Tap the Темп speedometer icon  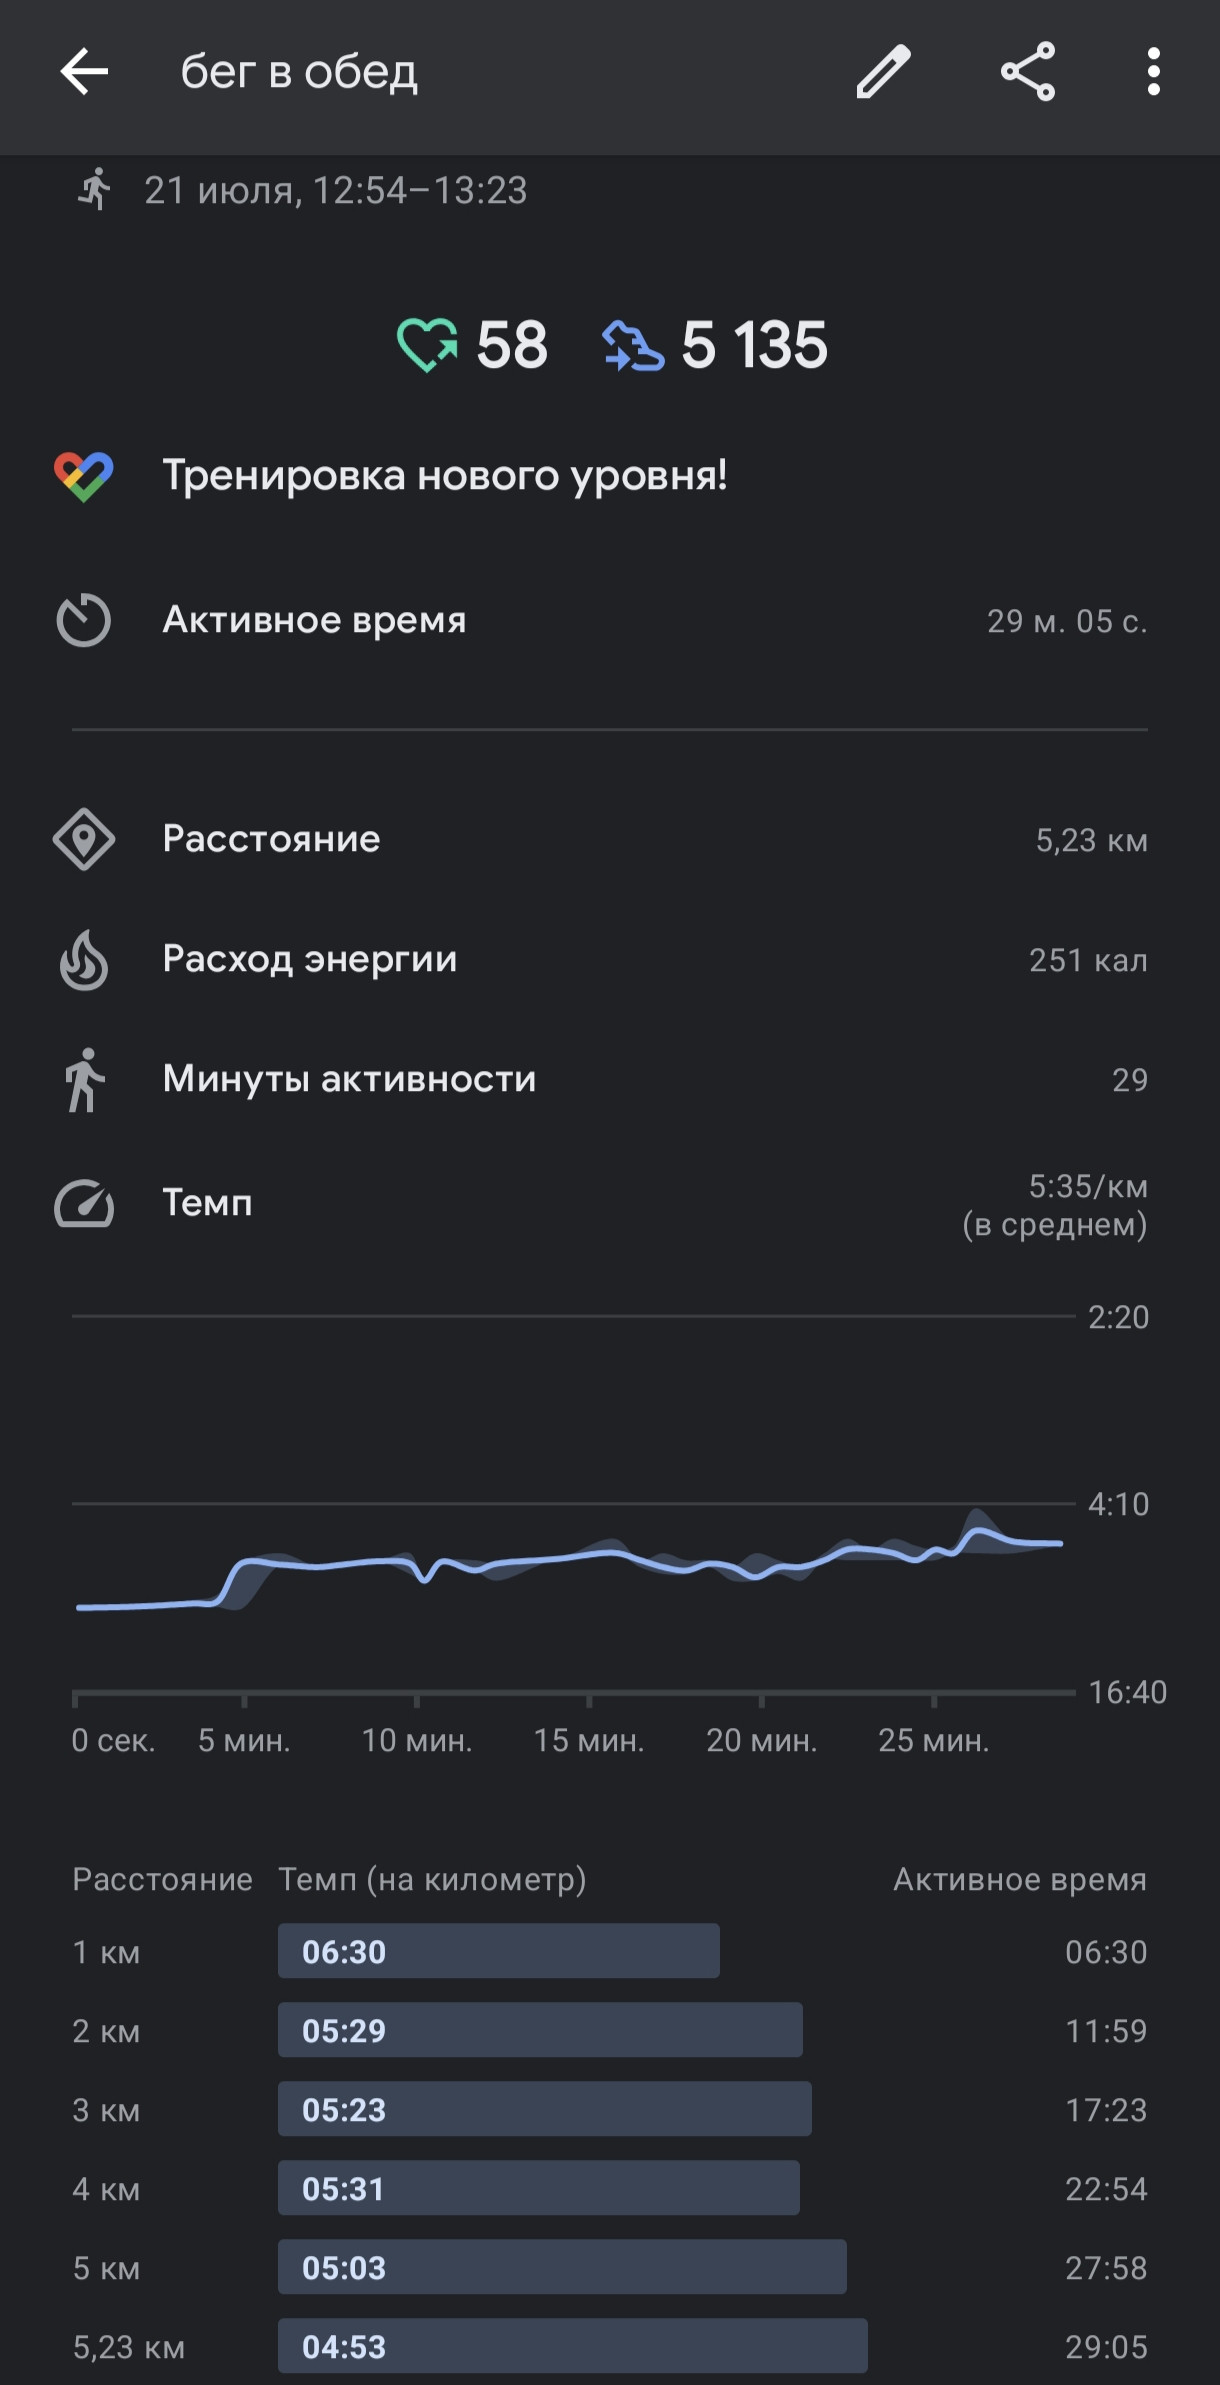[x=84, y=1204]
